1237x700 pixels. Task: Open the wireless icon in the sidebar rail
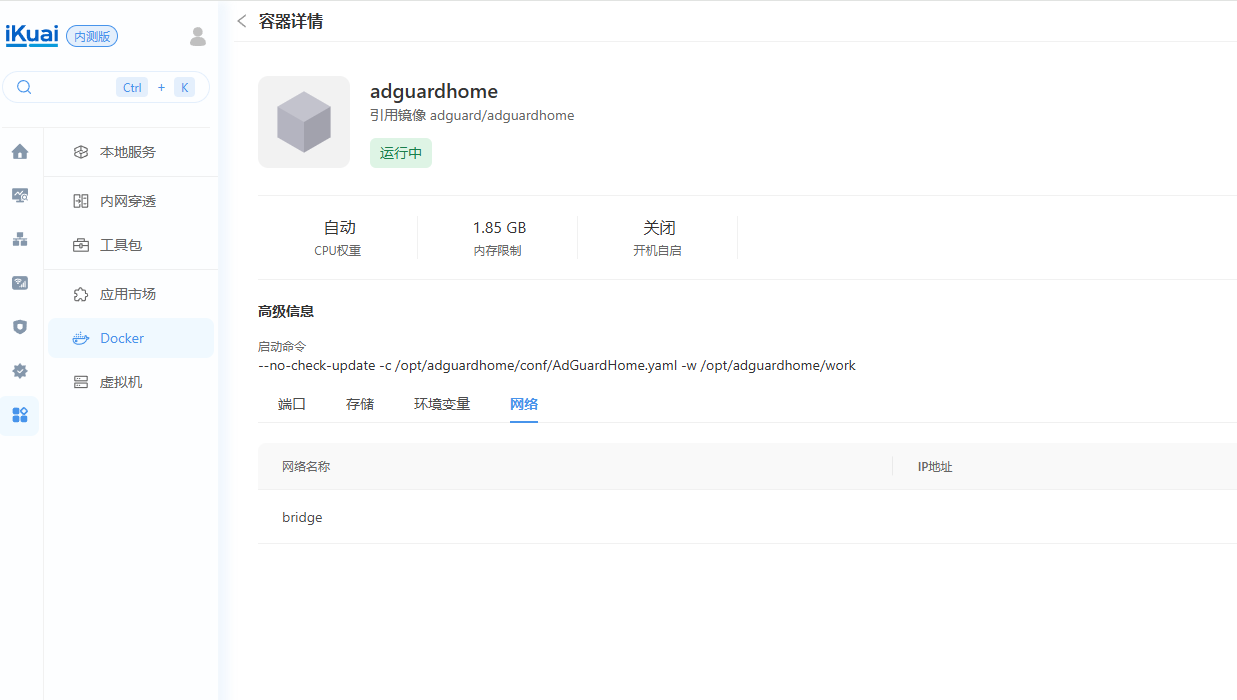pos(20,283)
